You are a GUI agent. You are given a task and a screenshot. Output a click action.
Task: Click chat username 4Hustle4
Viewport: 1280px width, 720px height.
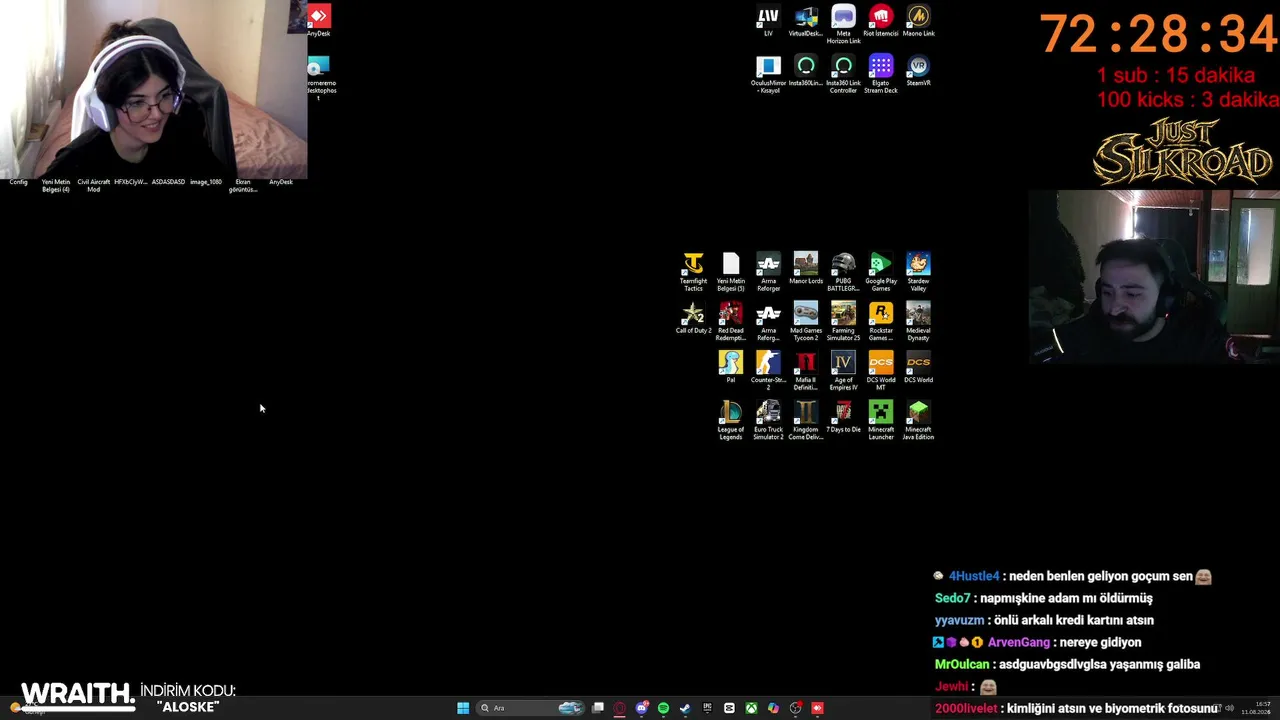tap(974, 576)
